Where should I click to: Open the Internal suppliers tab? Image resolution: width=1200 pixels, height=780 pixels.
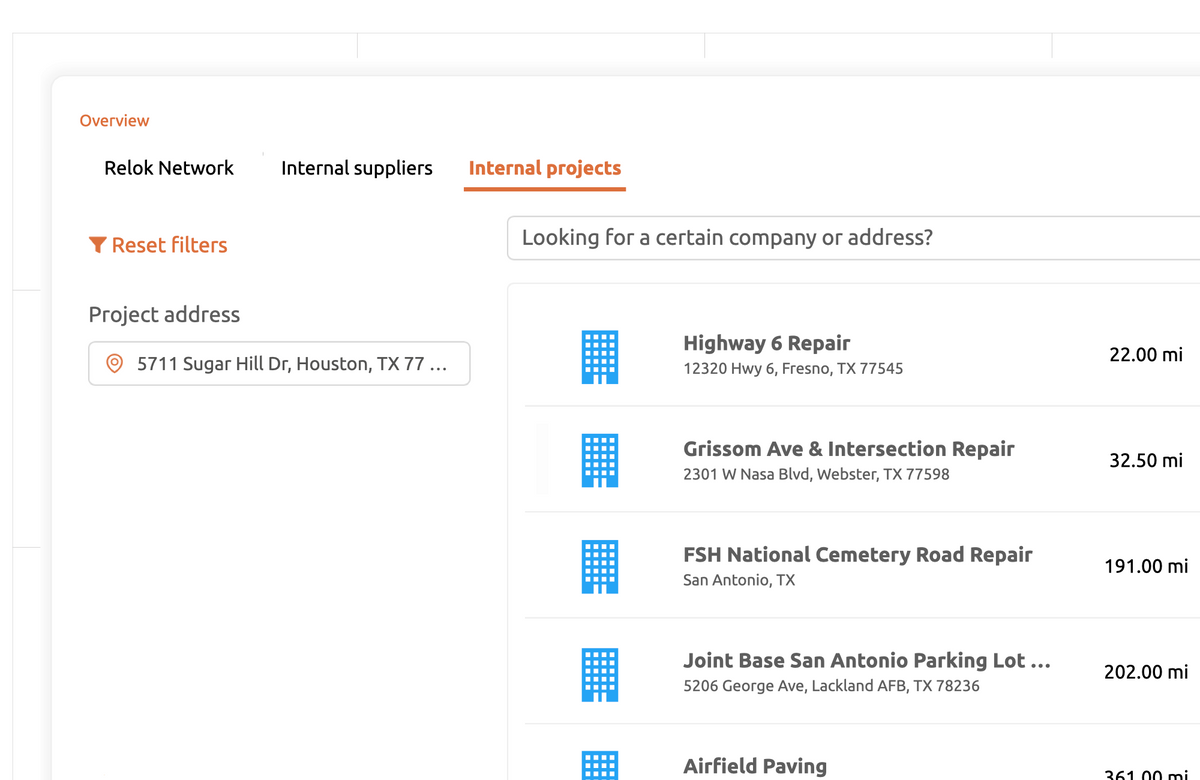(x=357, y=168)
